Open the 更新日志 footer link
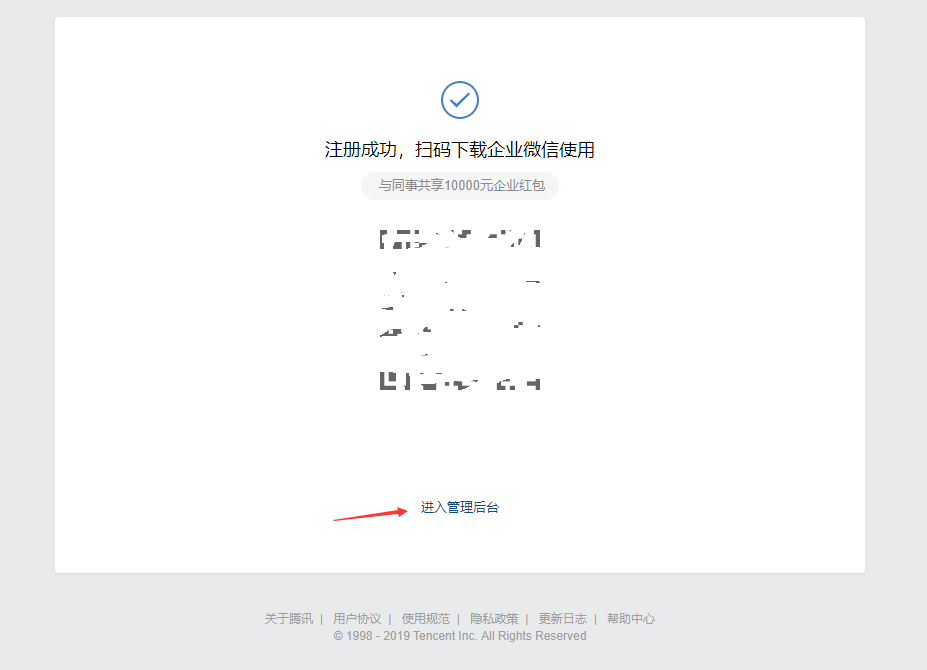This screenshot has height=670, width=927. pyautogui.click(x=562, y=619)
